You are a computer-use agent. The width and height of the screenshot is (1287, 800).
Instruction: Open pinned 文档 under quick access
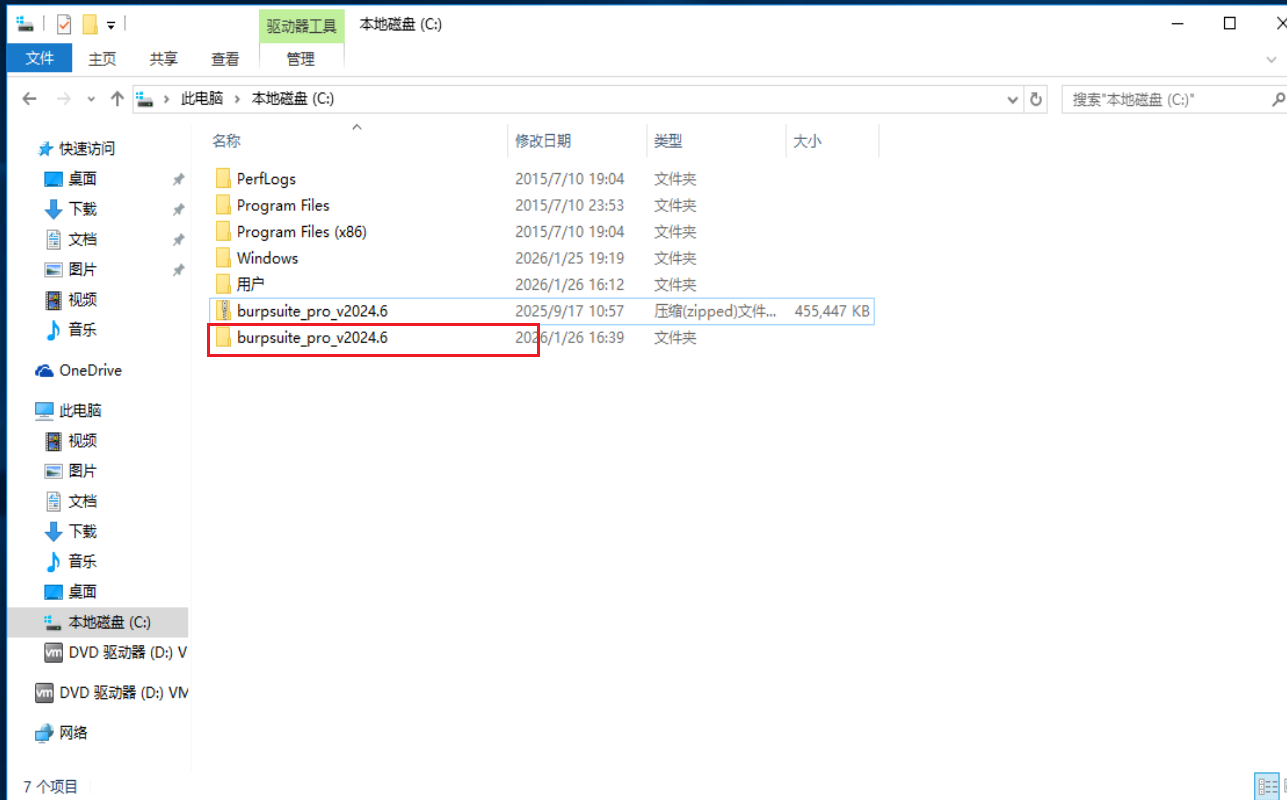(x=83, y=239)
